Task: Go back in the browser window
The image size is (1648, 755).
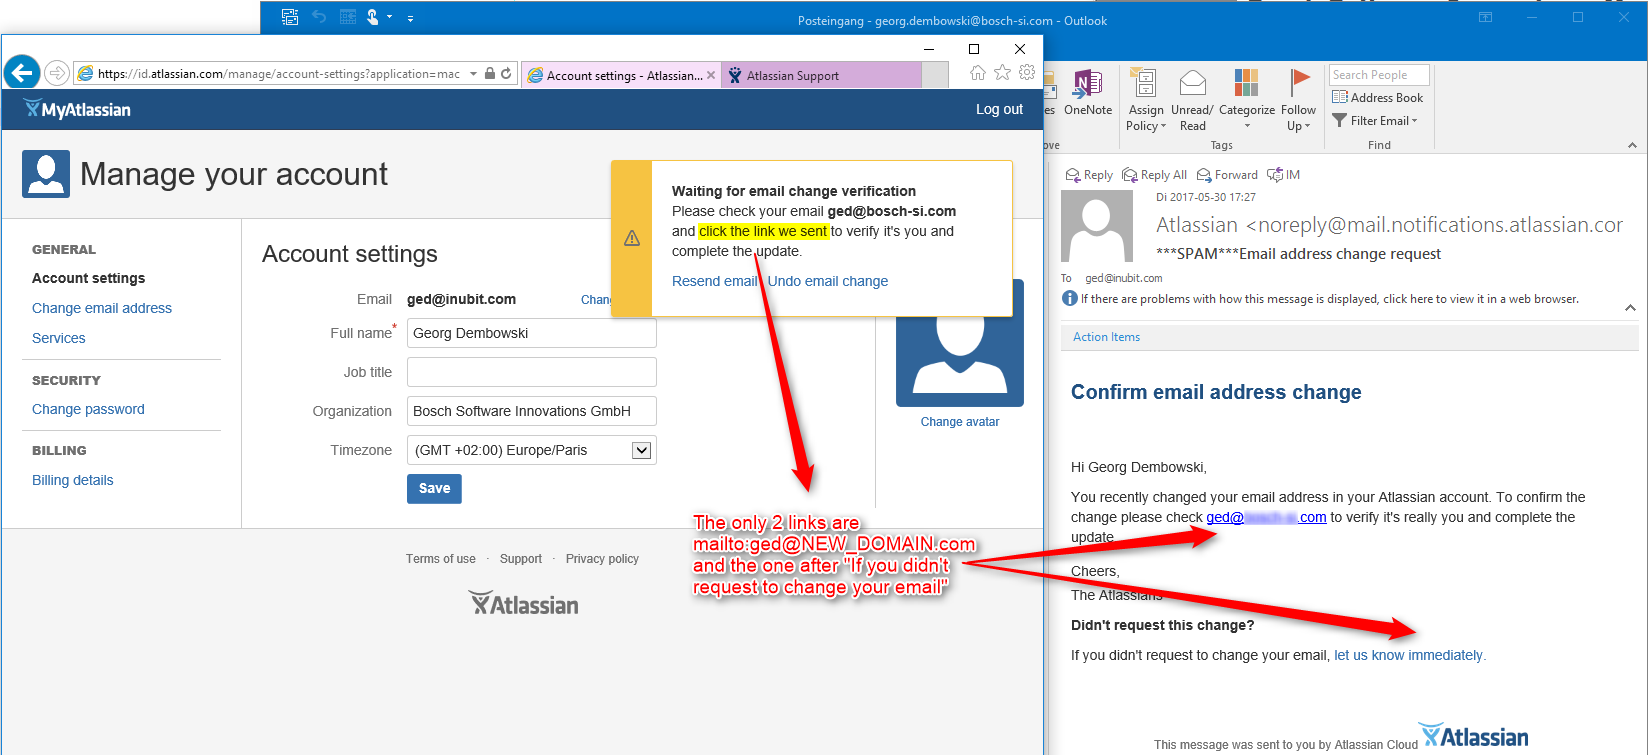Action: (22, 73)
